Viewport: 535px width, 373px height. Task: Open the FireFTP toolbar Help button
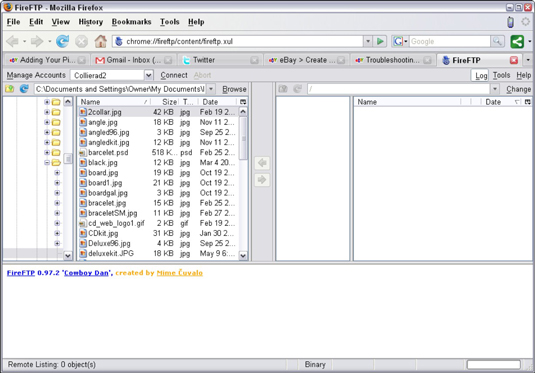pos(523,75)
